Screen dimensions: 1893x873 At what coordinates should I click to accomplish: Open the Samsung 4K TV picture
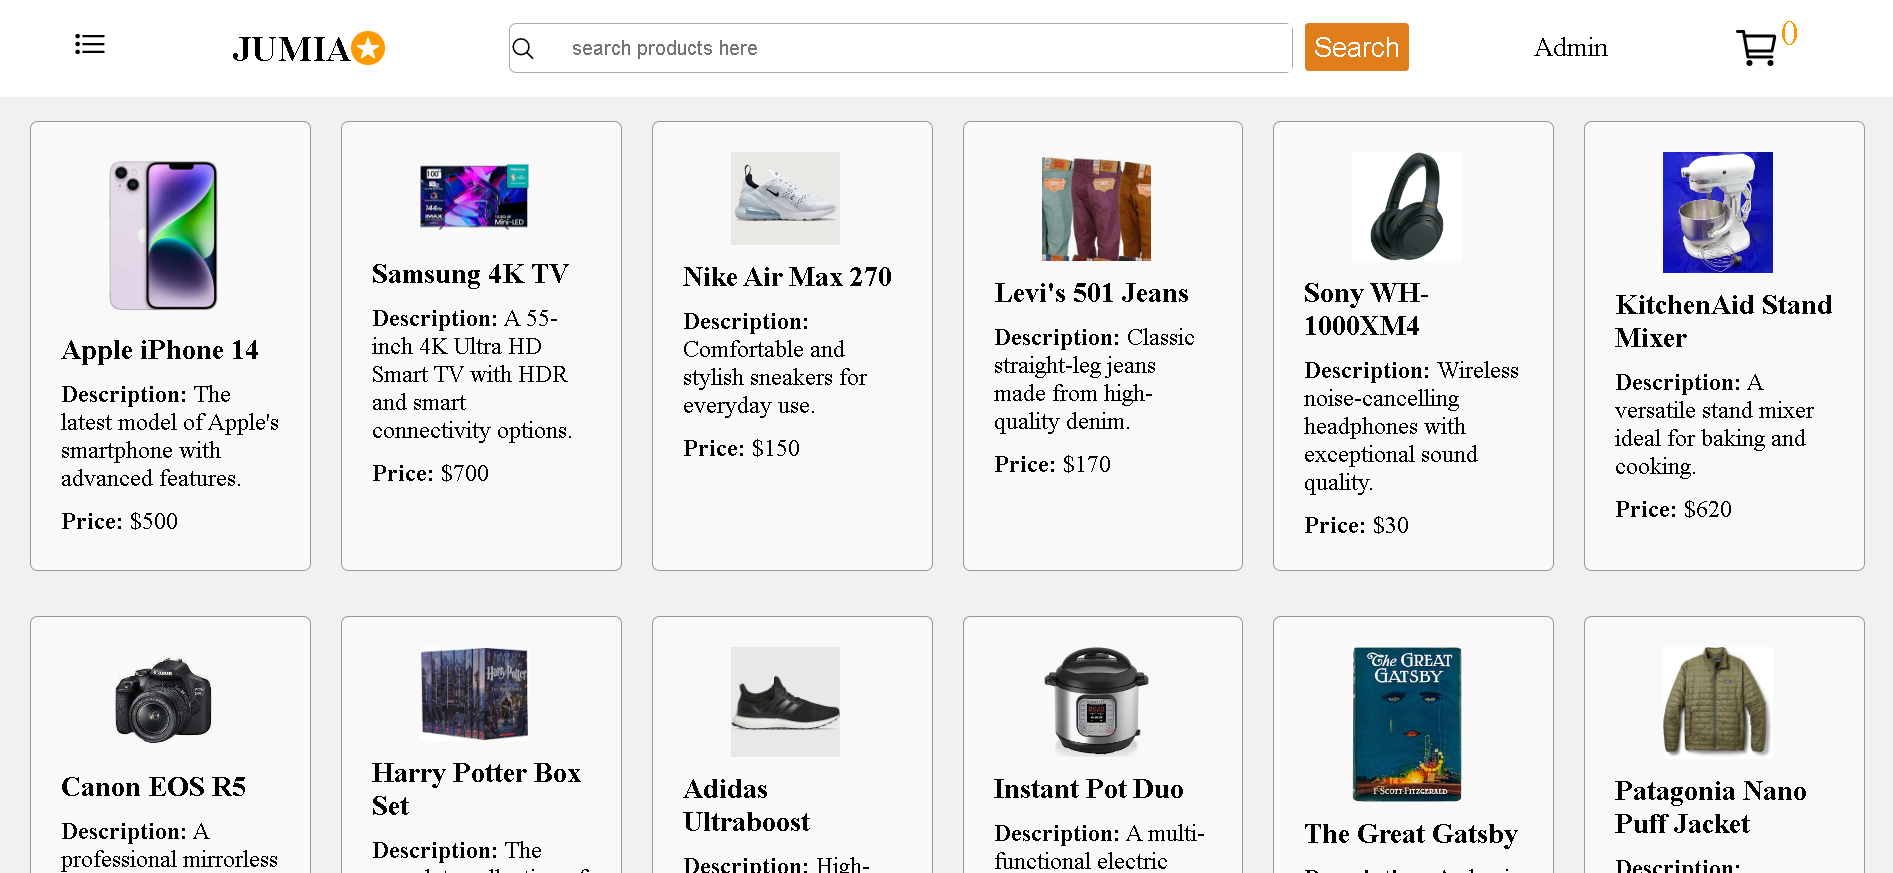pos(474,197)
